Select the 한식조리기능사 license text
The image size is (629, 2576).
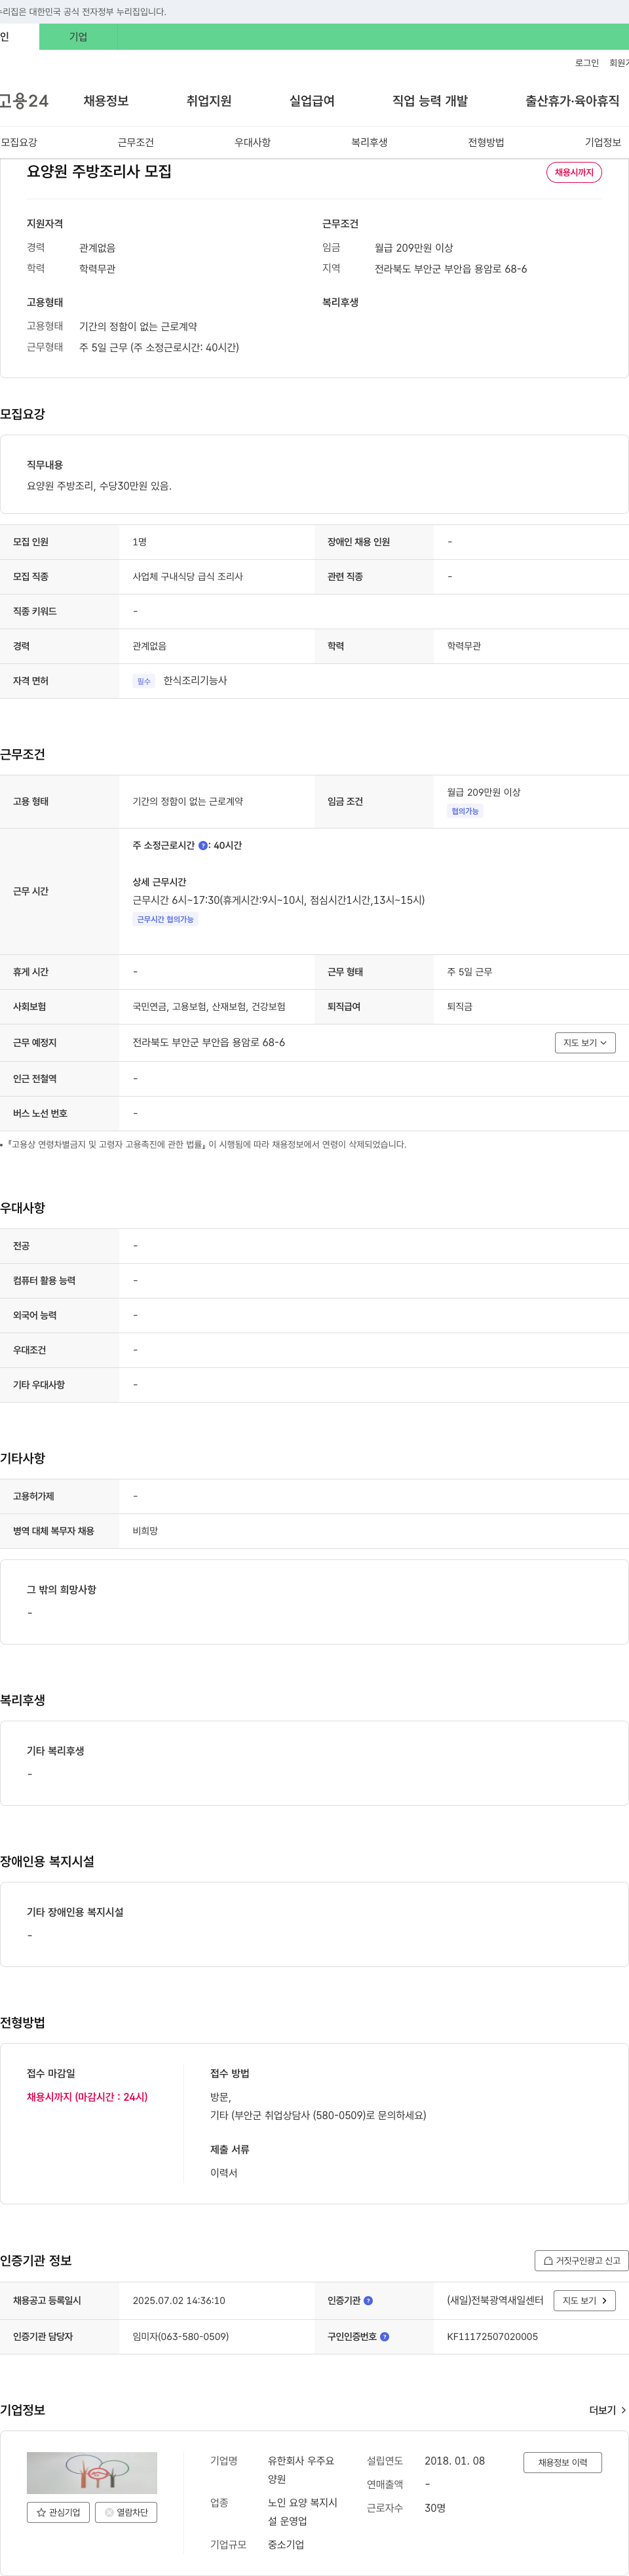click(x=195, y=680)
